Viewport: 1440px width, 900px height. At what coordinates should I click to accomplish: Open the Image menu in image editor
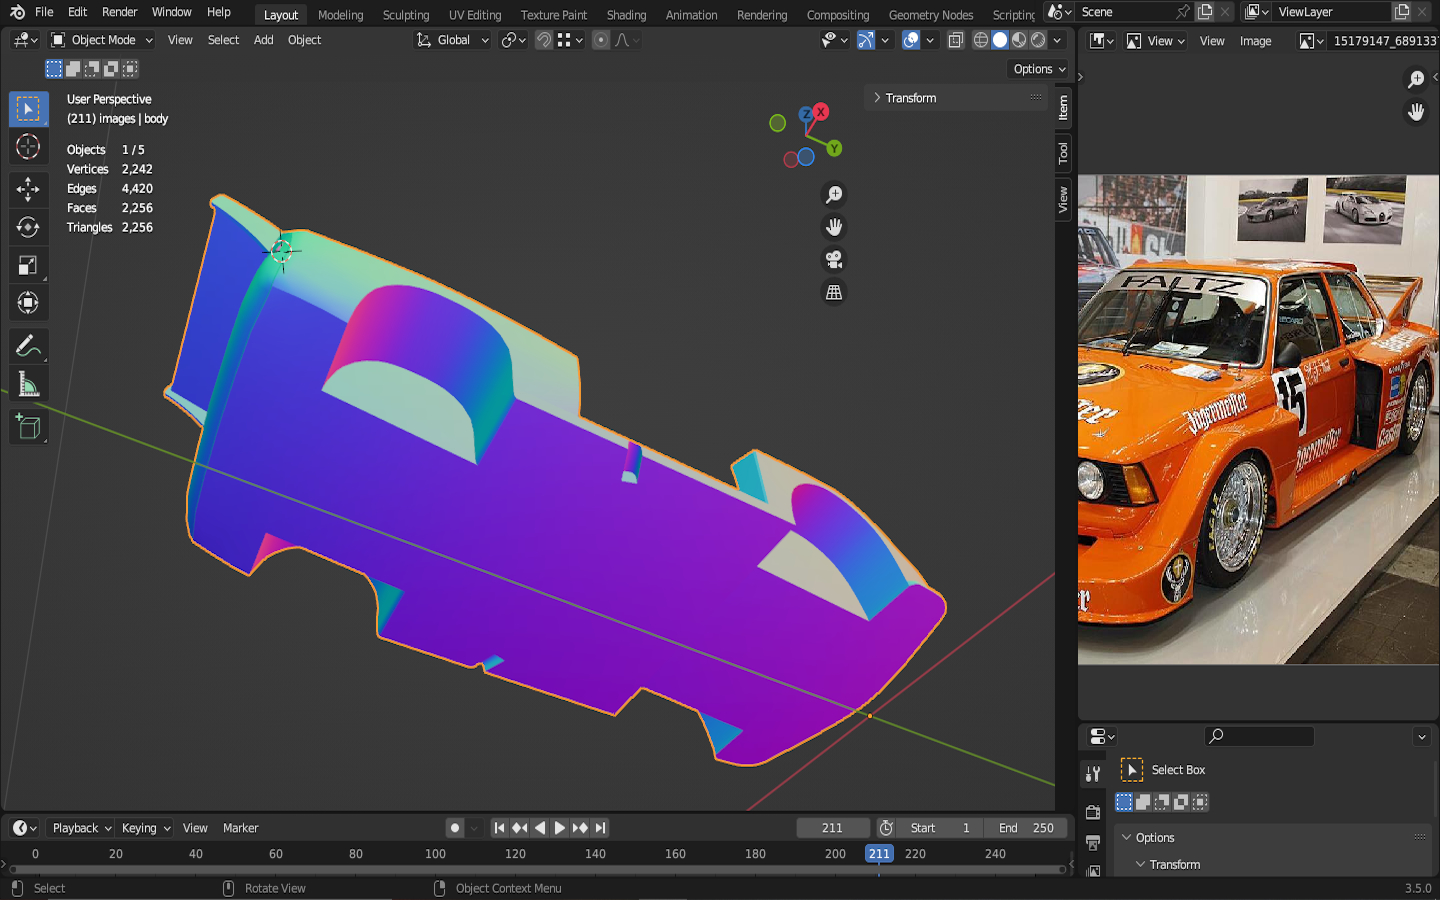1255,41
